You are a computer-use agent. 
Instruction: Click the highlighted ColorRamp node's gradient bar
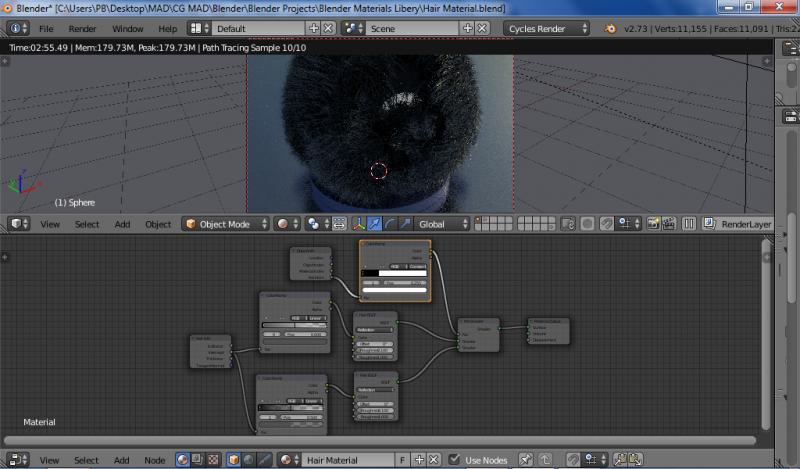(394, 273)
